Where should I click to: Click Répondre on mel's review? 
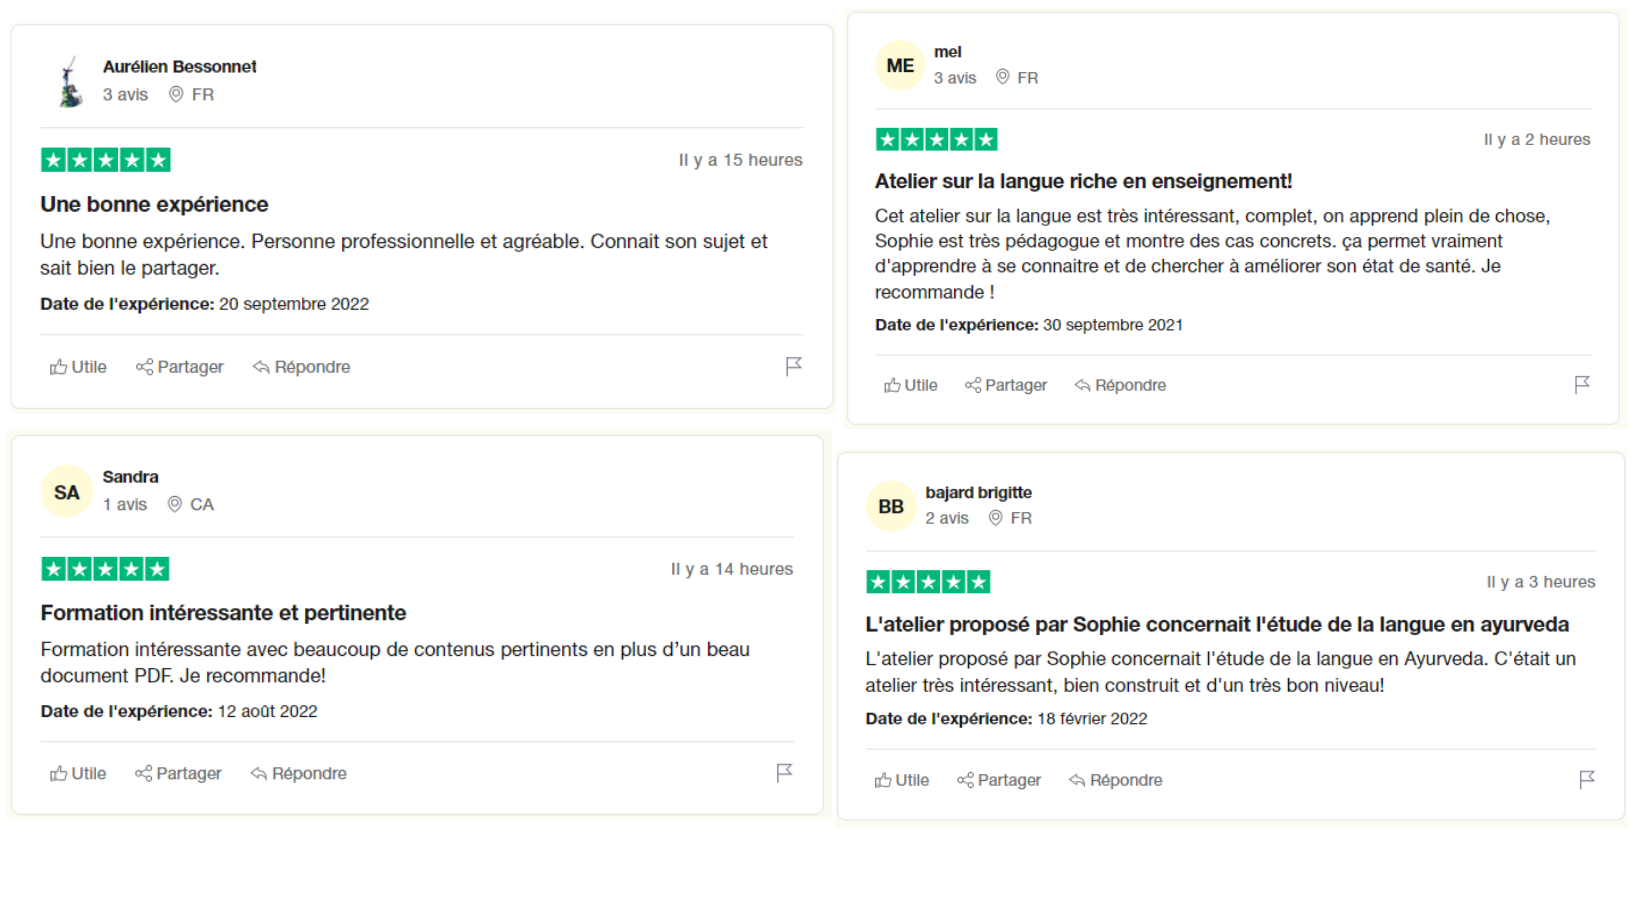tap(1120, 385)
